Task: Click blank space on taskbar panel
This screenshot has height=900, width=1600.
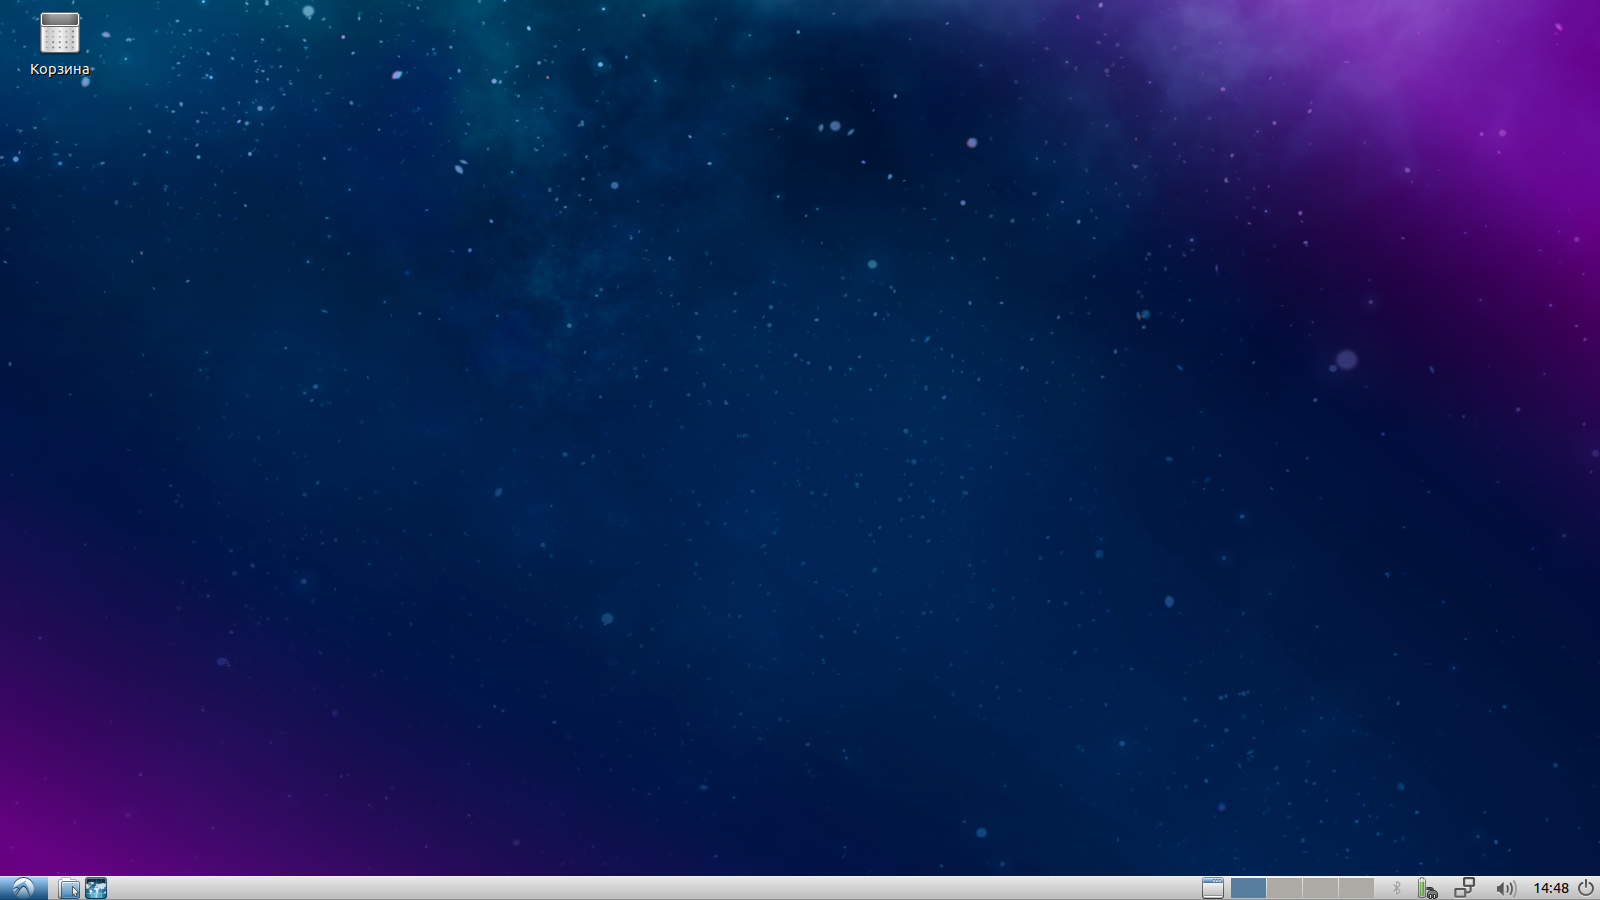Action: tap(650, 888)
